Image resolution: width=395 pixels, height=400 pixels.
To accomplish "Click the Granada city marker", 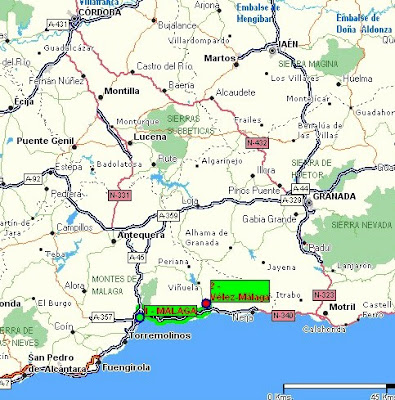I will coord(309,202).
